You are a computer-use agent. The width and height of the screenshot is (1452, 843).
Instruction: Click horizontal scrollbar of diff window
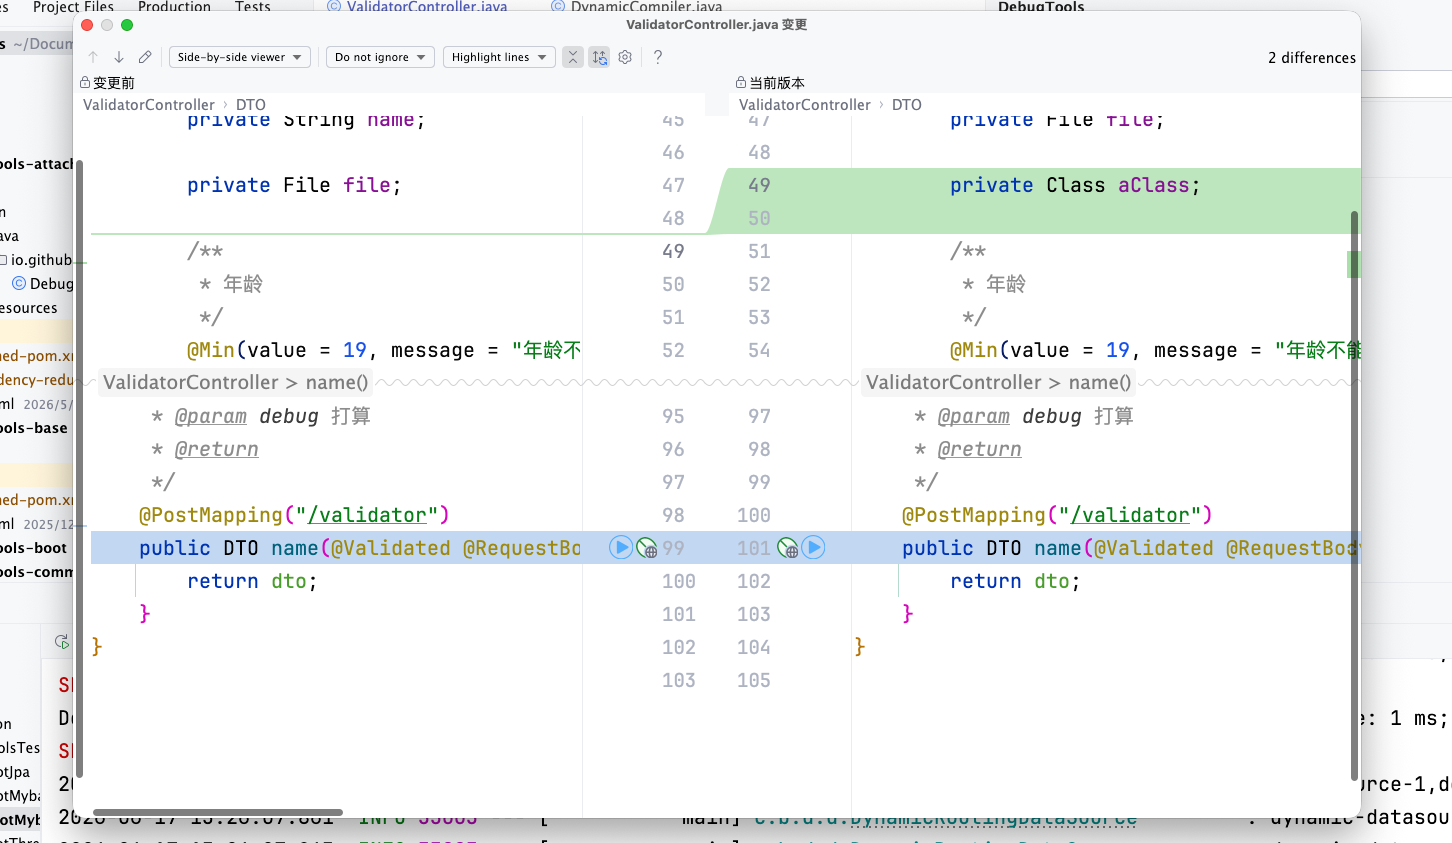click(x=218, y=812)
